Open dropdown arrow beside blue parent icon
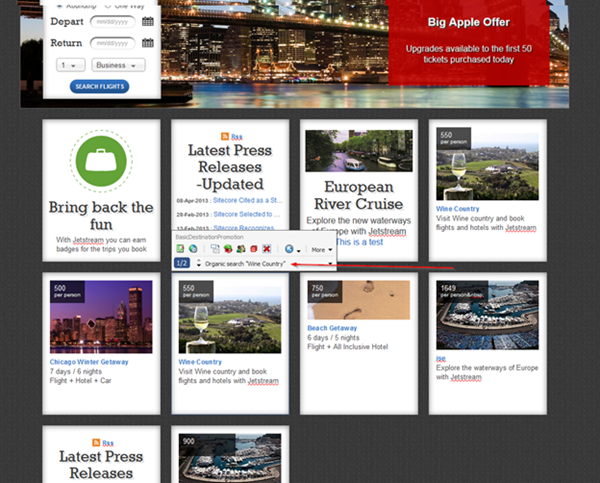 pos(298,251)
